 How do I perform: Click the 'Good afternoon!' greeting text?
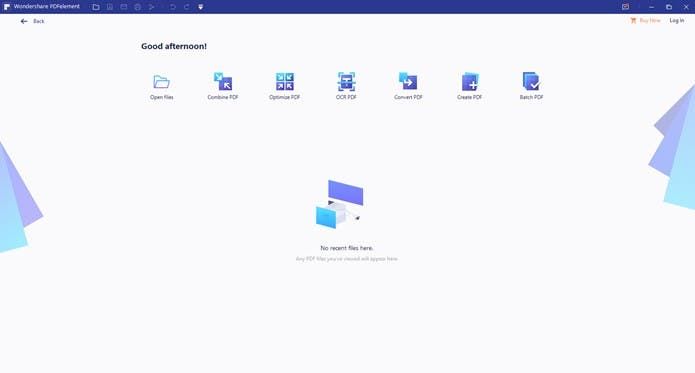pyautogui.click(x=174, y=46)
